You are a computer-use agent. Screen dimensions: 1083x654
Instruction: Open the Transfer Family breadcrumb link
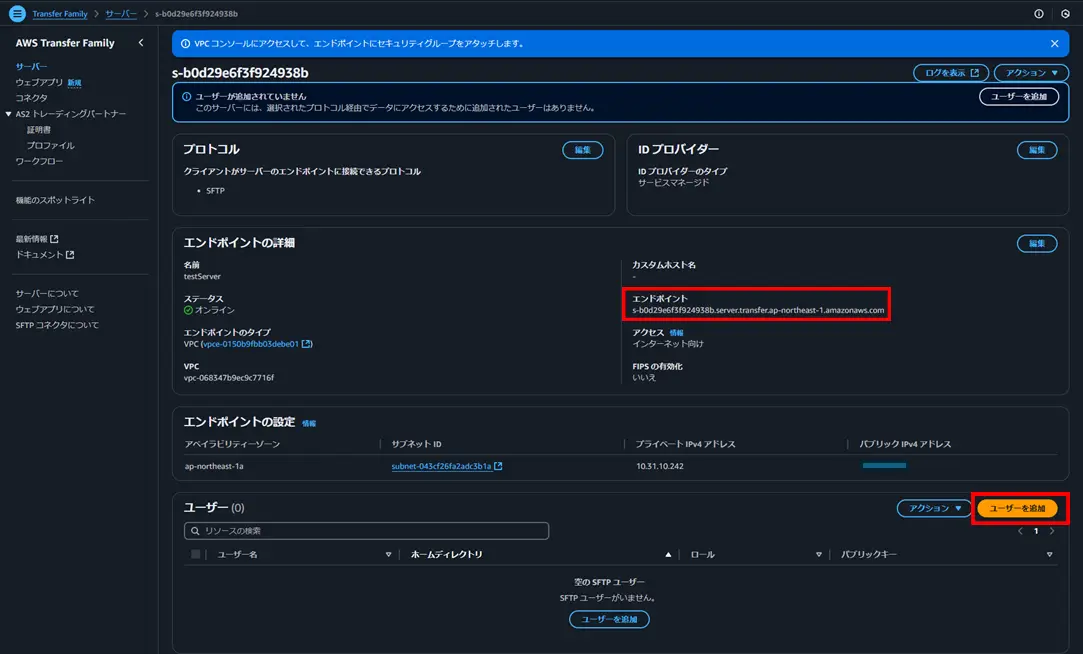[59, 14]
